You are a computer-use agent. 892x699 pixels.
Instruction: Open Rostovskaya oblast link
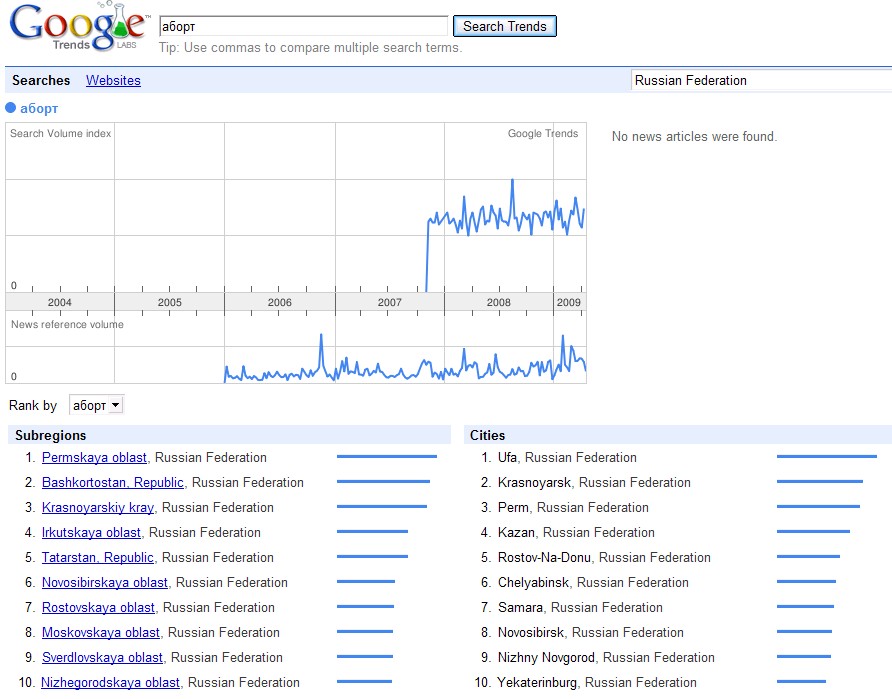click(x=98, y=608)
